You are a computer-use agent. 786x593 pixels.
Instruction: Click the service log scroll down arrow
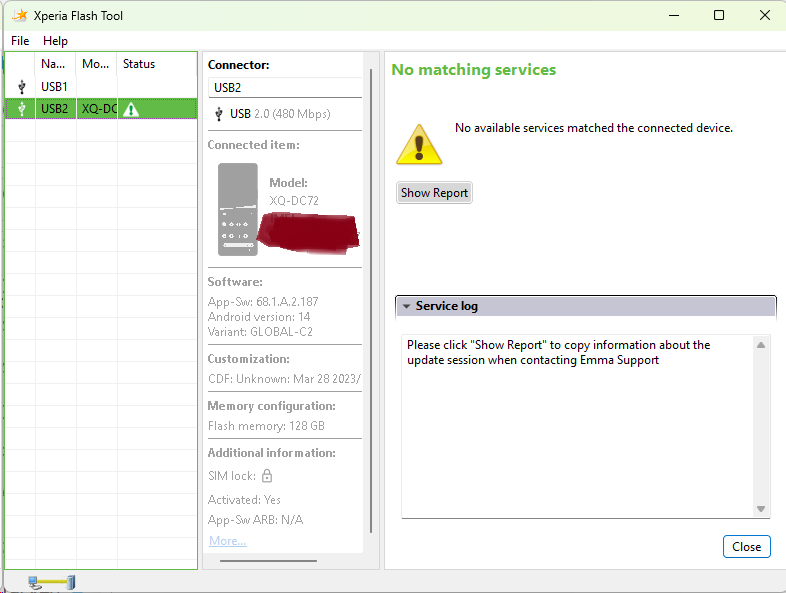[761, 509]
